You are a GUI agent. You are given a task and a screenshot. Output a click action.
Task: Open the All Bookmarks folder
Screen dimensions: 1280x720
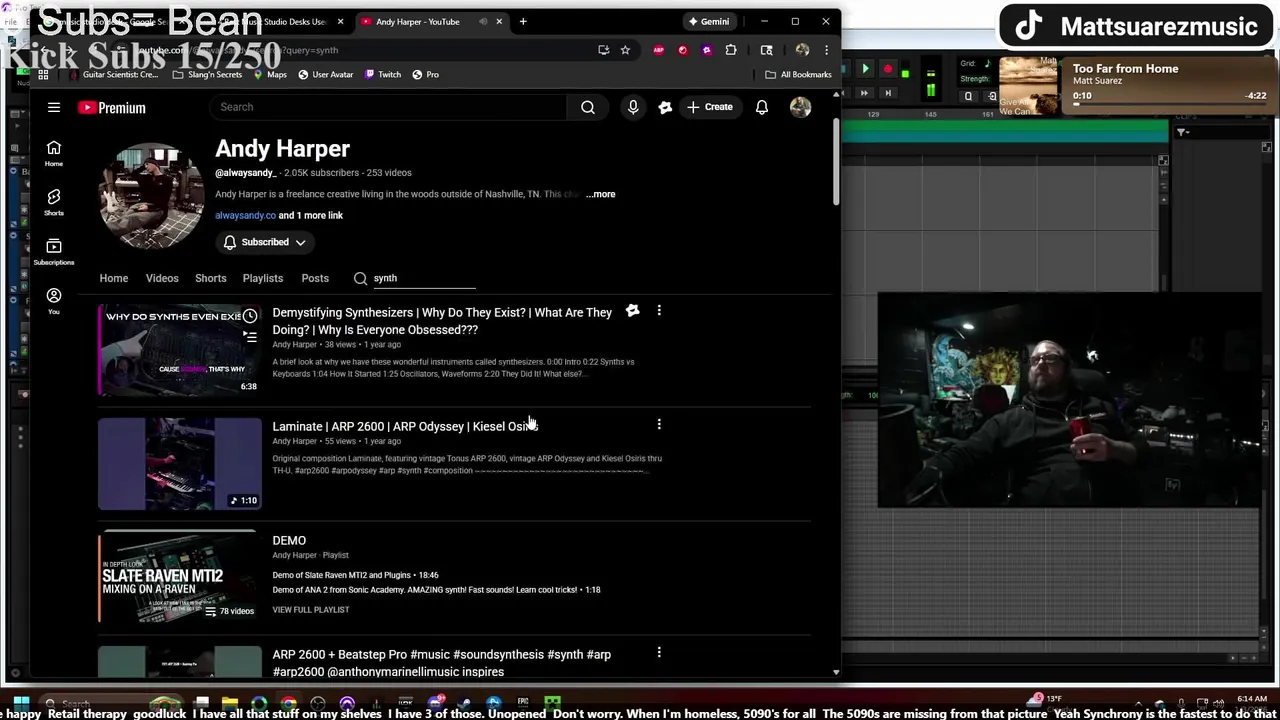[x=798, y=74]
